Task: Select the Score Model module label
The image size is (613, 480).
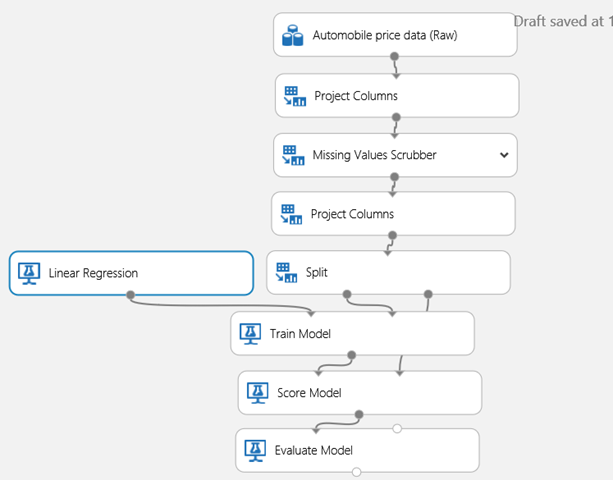Action: (309, 392)
